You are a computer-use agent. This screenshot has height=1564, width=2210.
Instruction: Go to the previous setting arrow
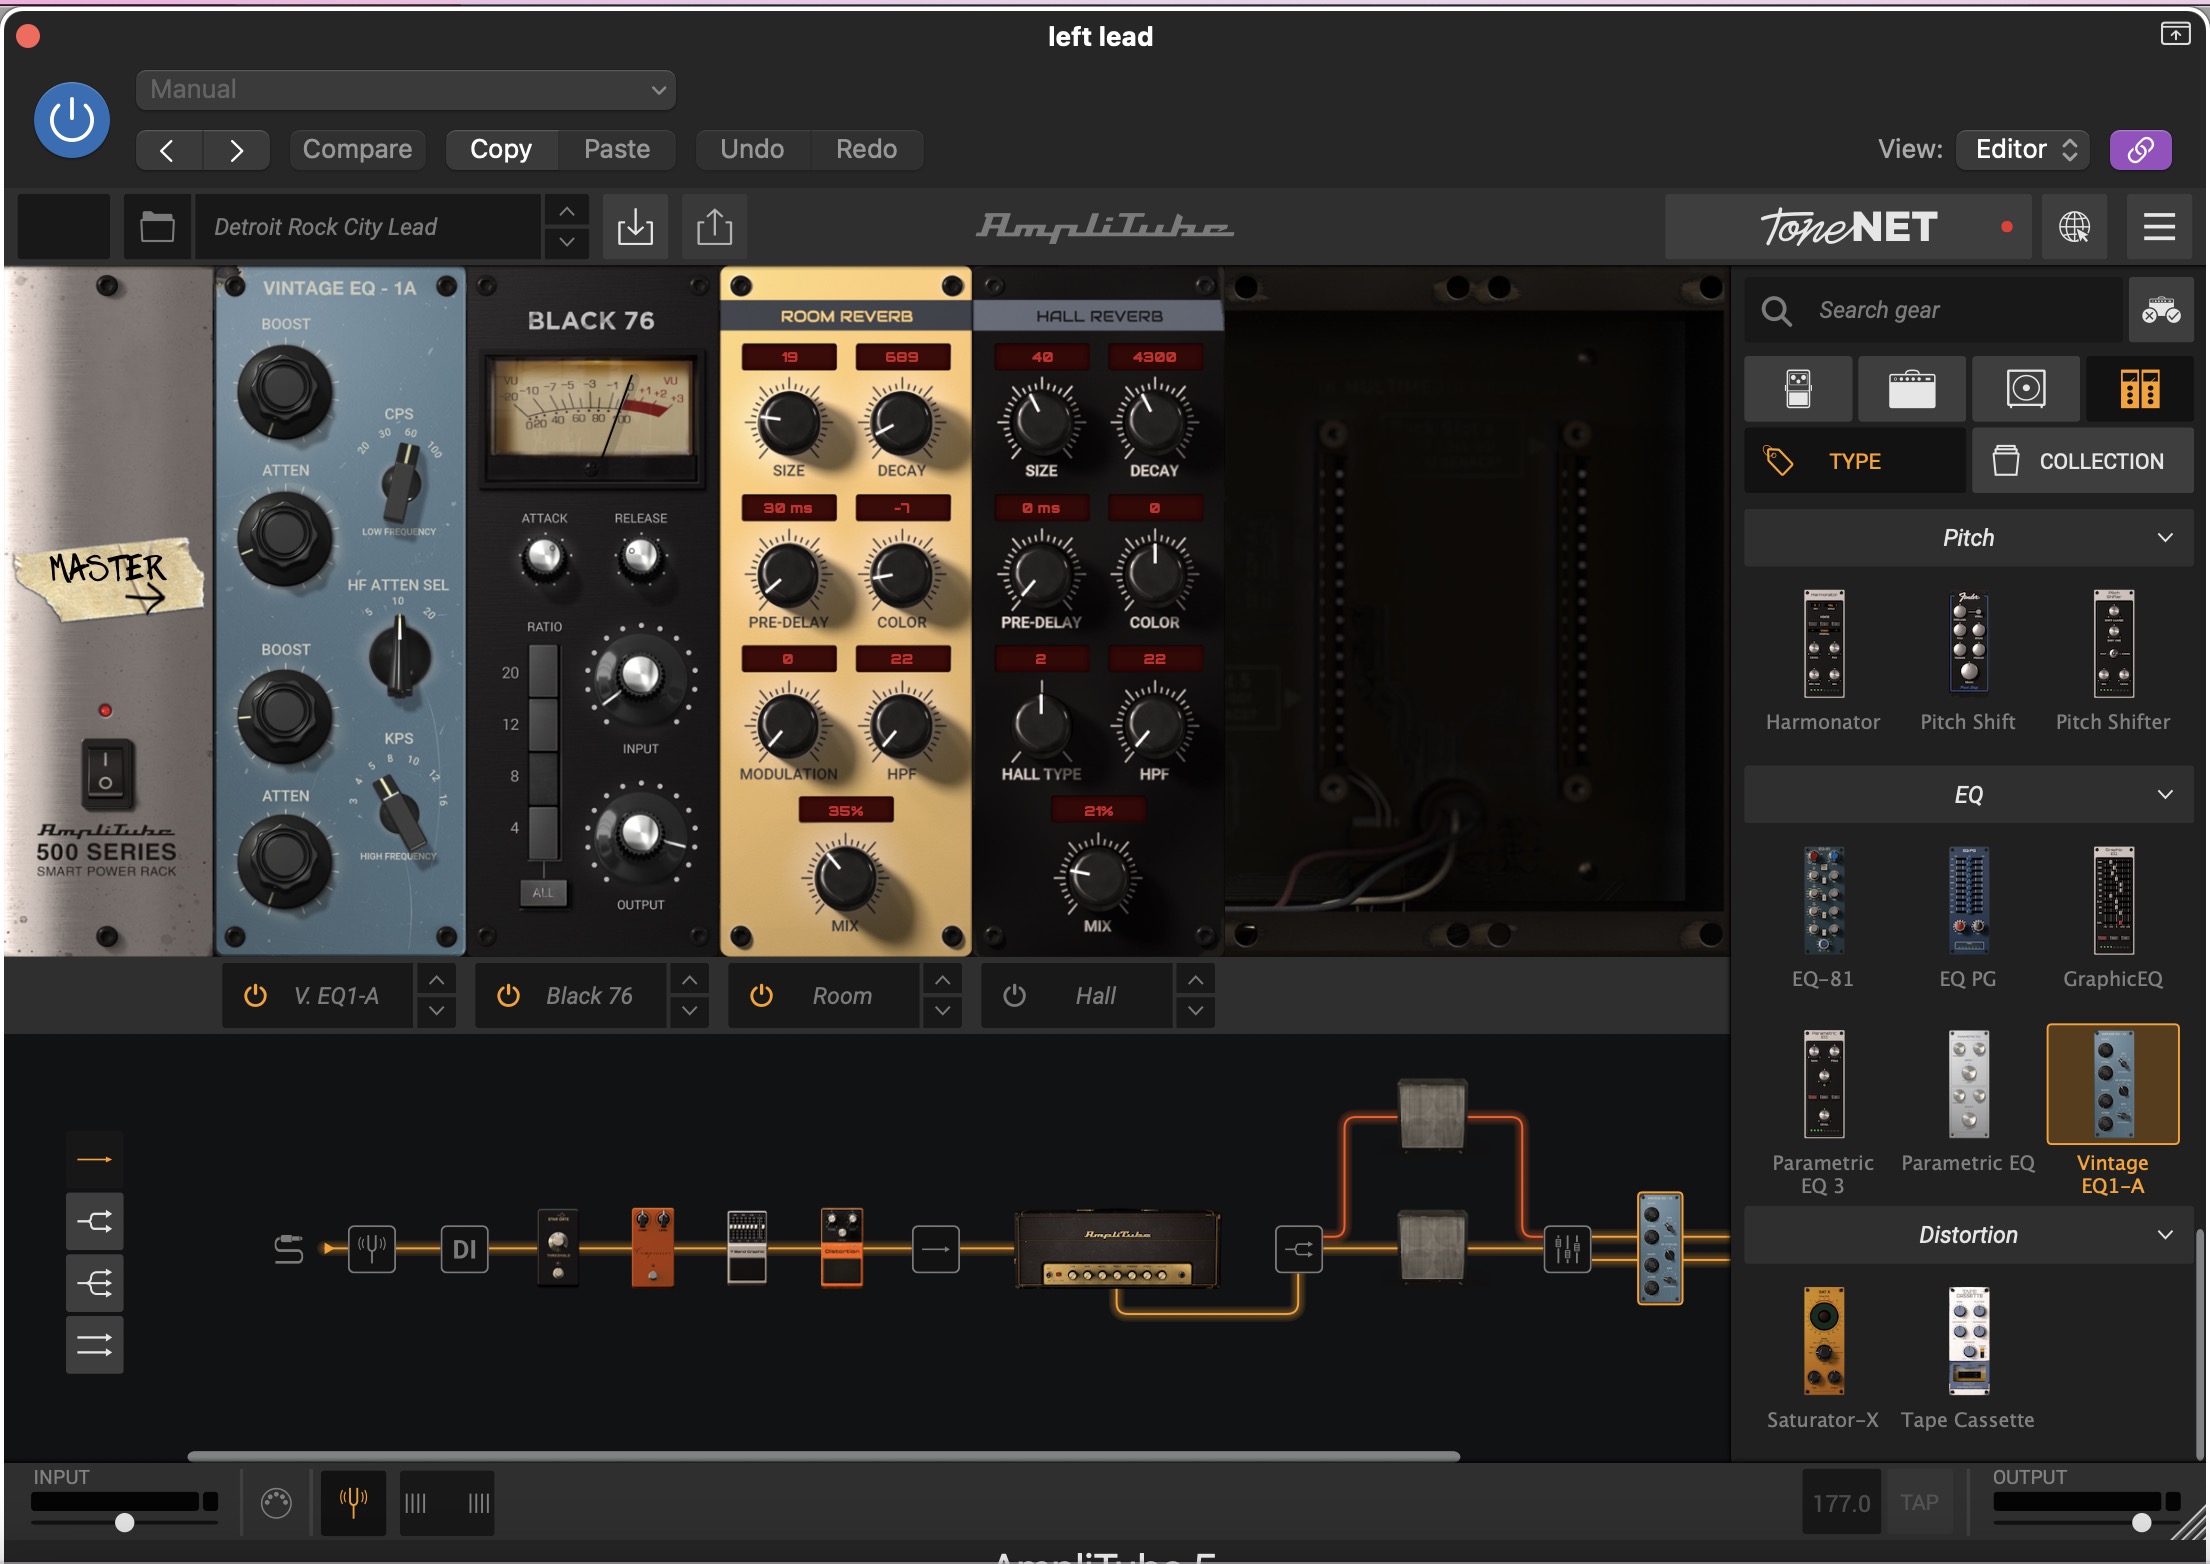[x=168, y=150]
